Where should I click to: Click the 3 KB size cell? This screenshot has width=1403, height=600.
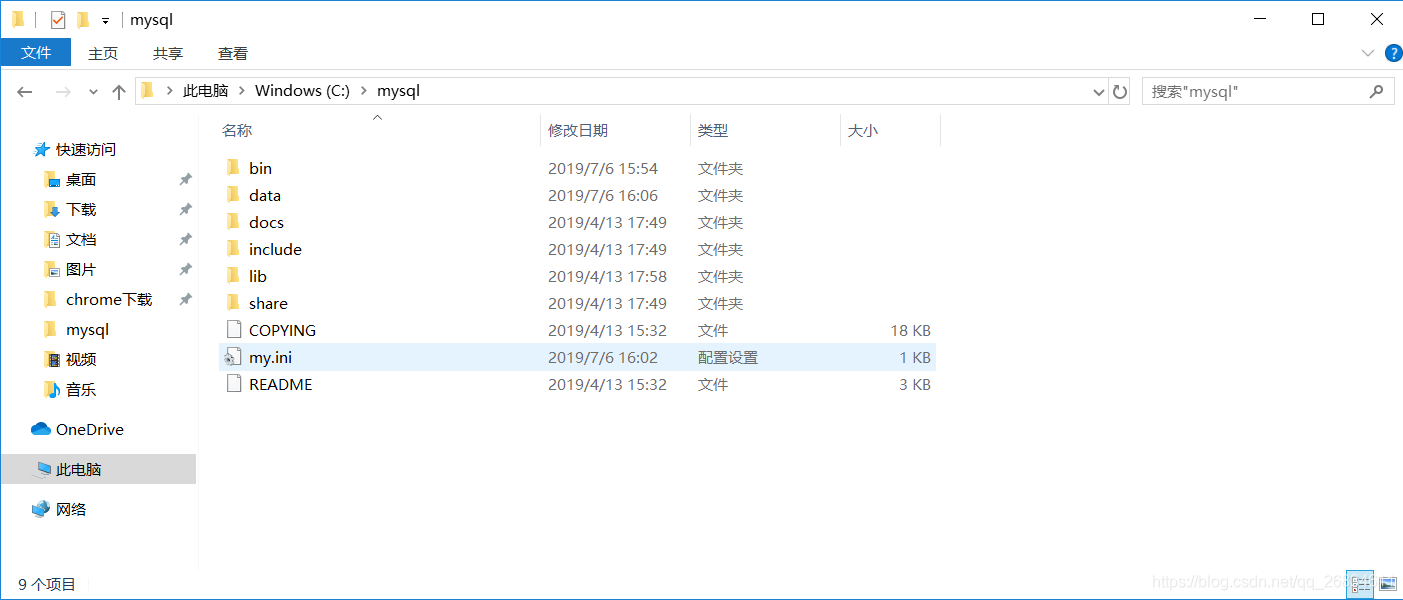tap(915, 384)
